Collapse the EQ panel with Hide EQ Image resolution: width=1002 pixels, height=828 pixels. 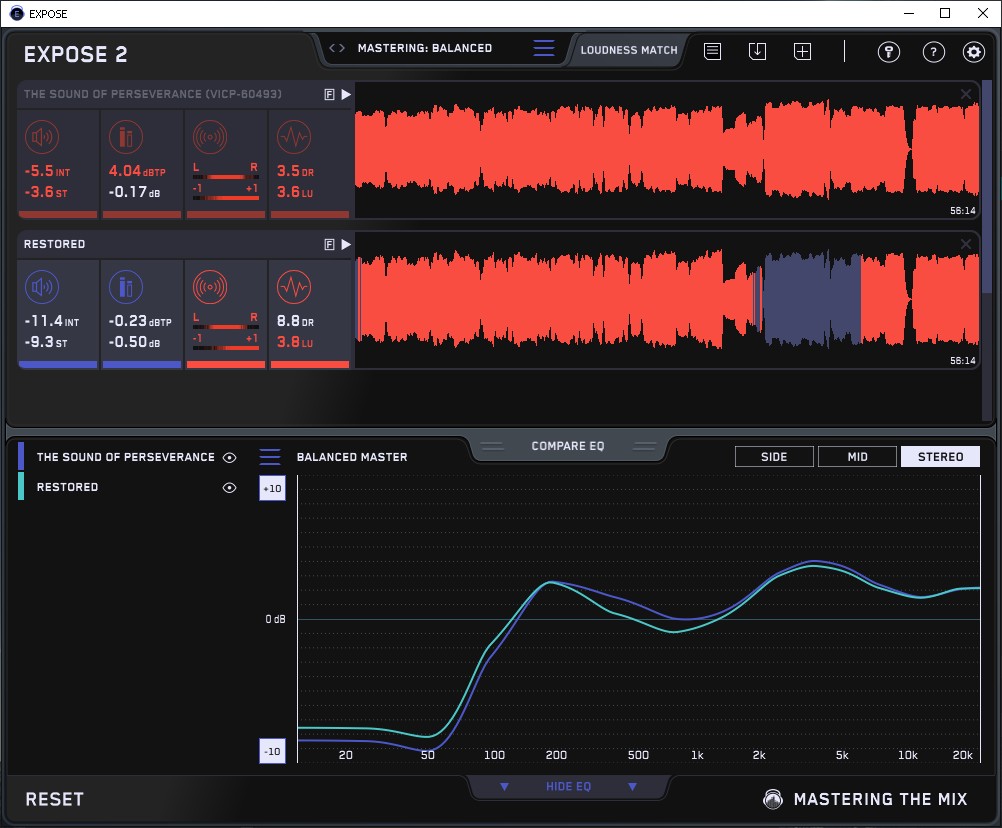[568, 787]
